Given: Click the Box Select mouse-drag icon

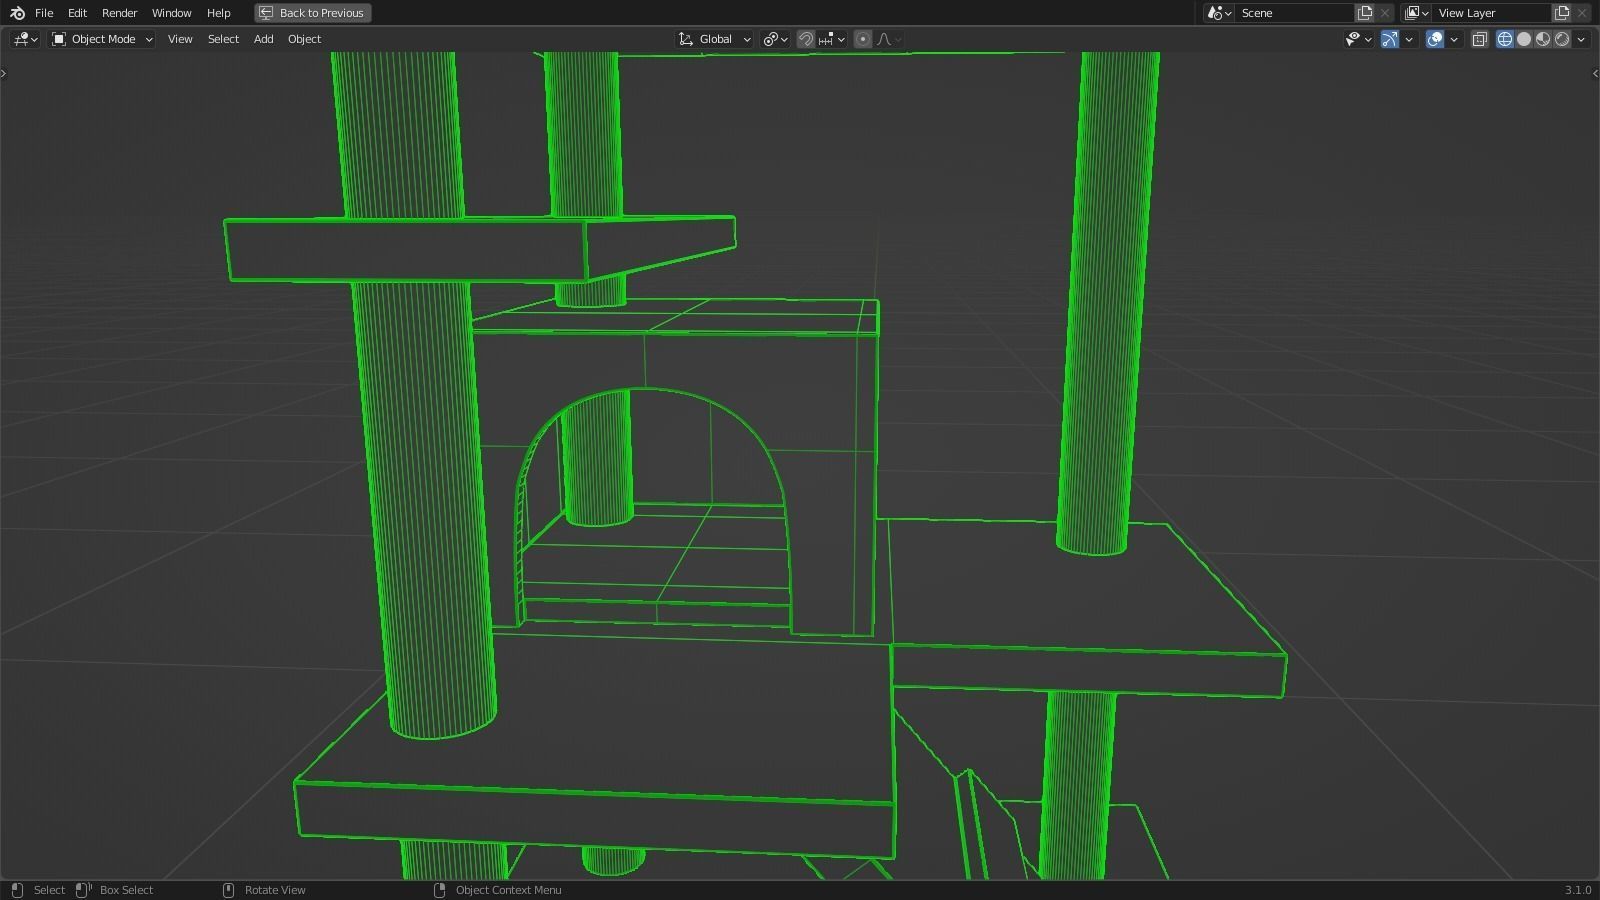Looking at the screenshot, I should pyautogui.click(x=83, y=890).
